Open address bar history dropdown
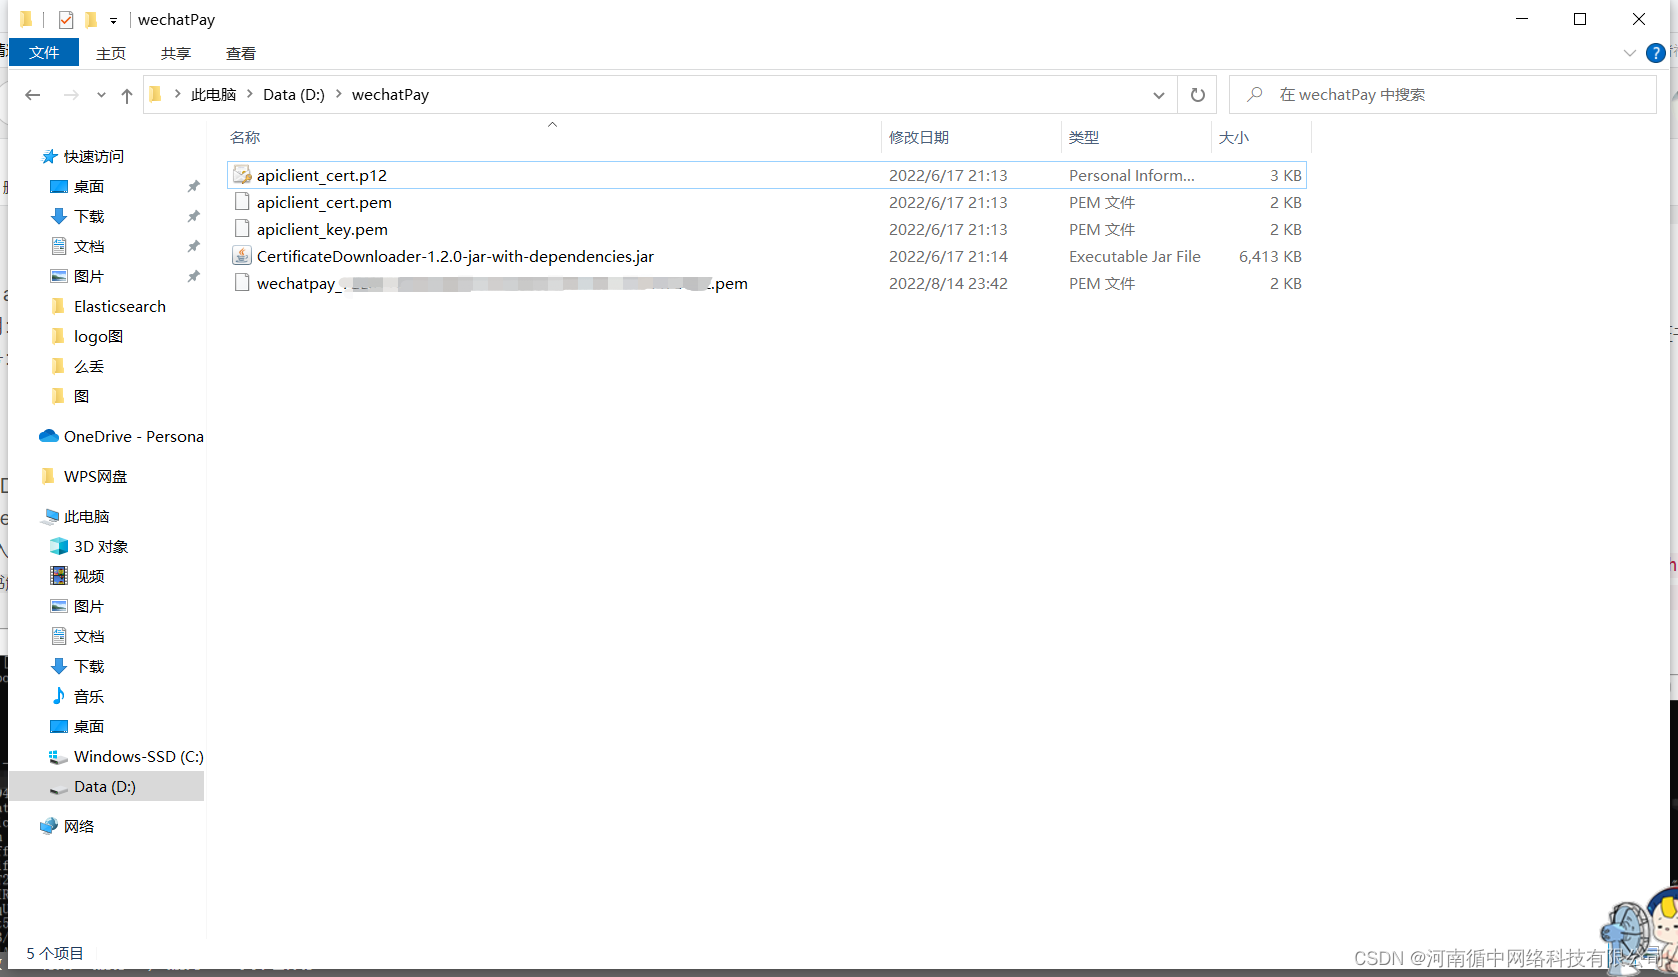 pos(1159,95)
